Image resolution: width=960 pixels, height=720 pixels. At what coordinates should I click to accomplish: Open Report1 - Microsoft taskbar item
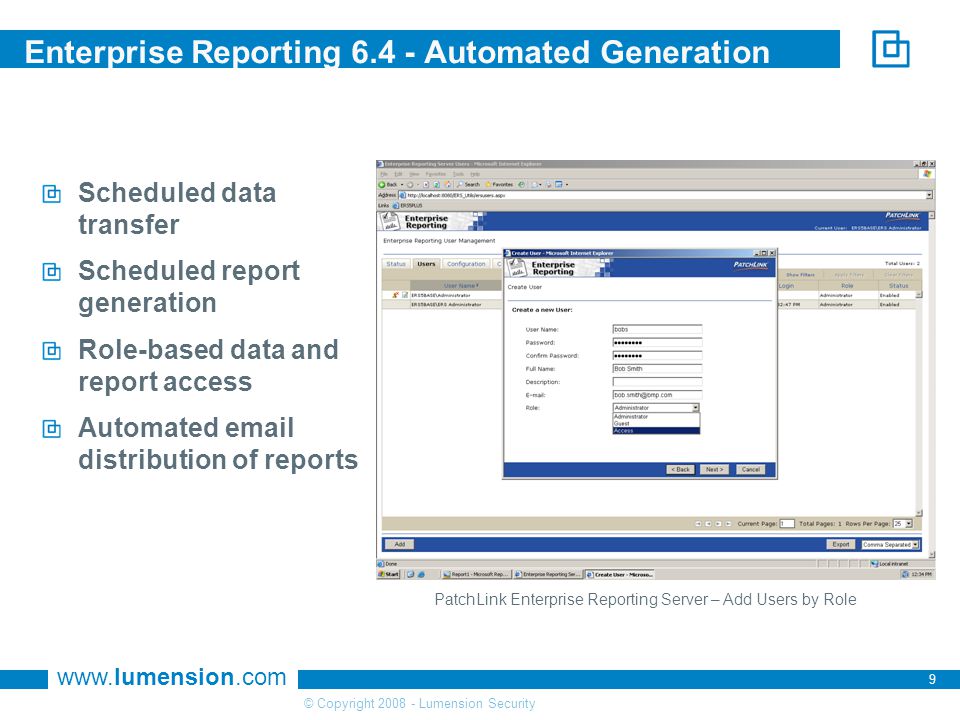click(x=476, y=574)
